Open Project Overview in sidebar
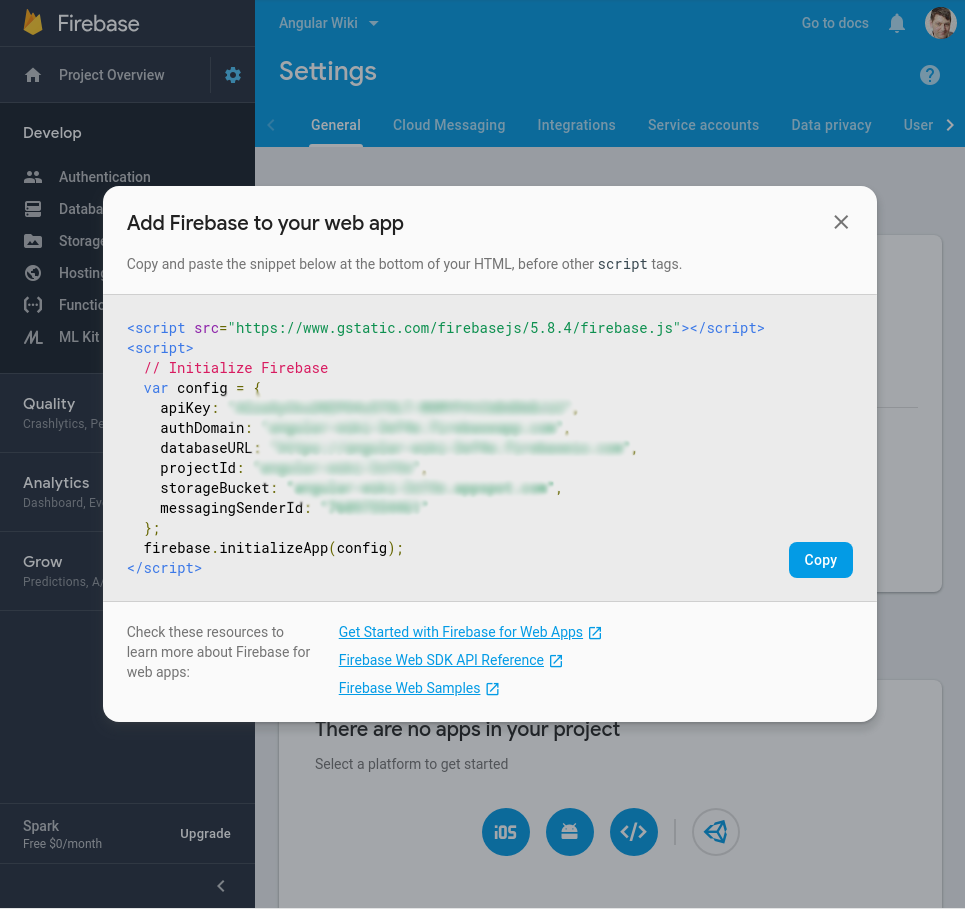The width and height of the screenshot is (965, 909). (x=111, y=75)
